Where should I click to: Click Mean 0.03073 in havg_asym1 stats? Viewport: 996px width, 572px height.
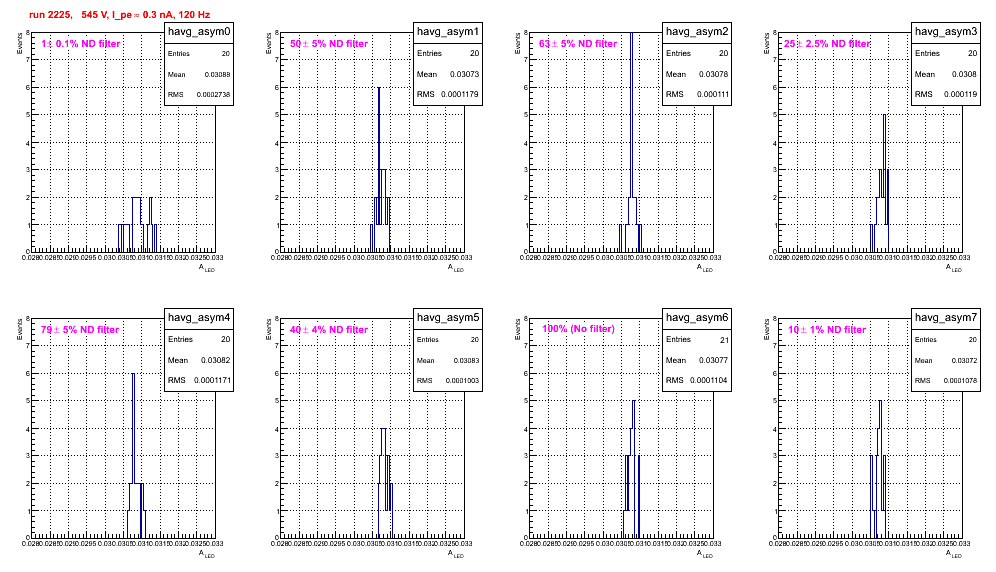(x=448, y=74)
